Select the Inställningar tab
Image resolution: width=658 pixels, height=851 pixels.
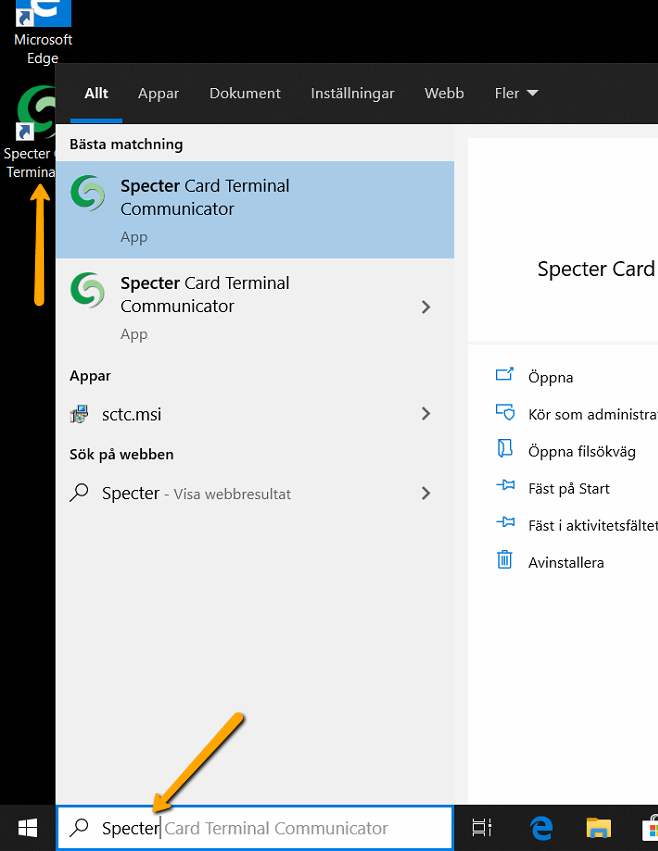[352, 93]
